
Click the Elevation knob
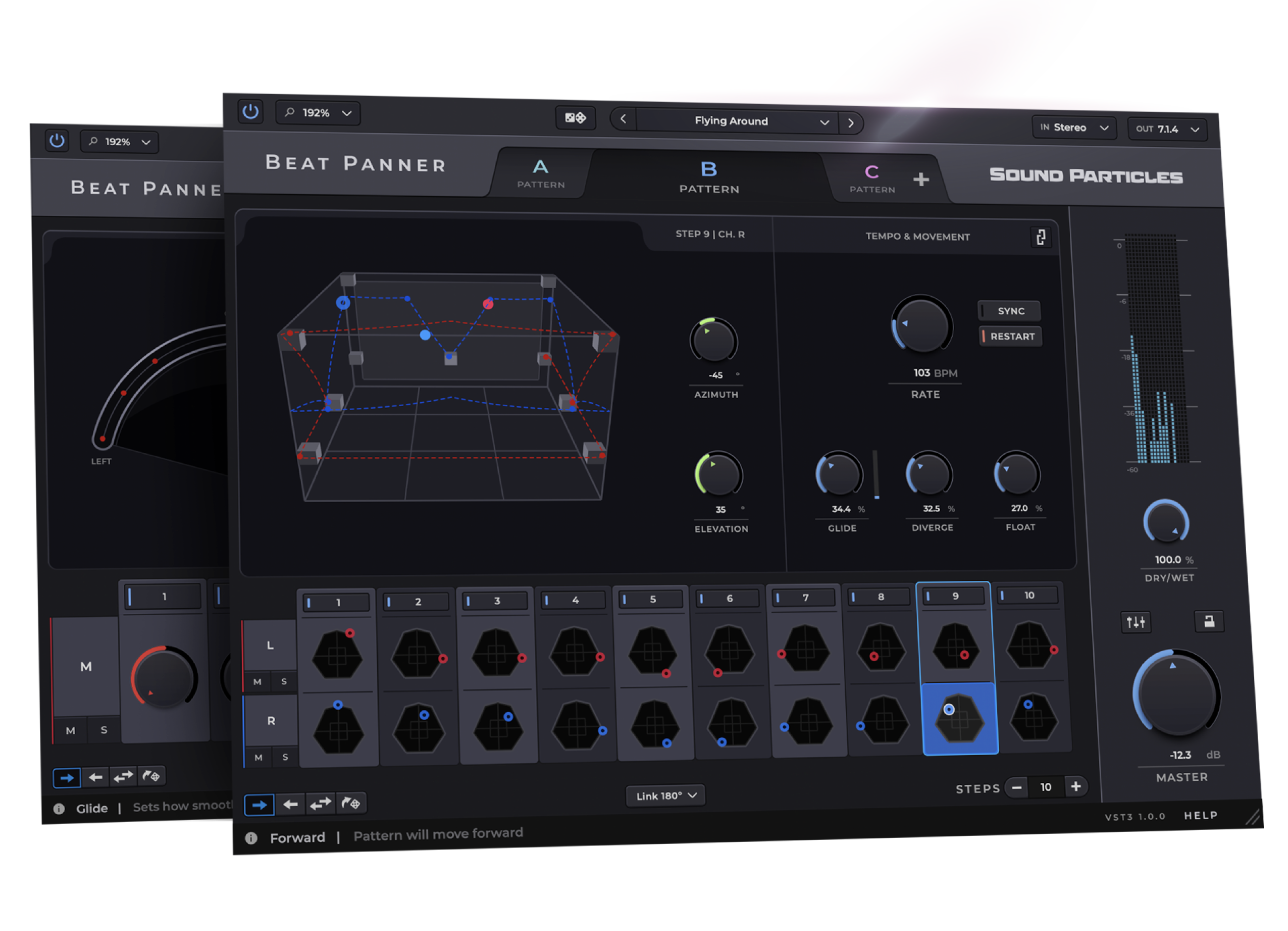pyautogui.click(x=719, y=474)
